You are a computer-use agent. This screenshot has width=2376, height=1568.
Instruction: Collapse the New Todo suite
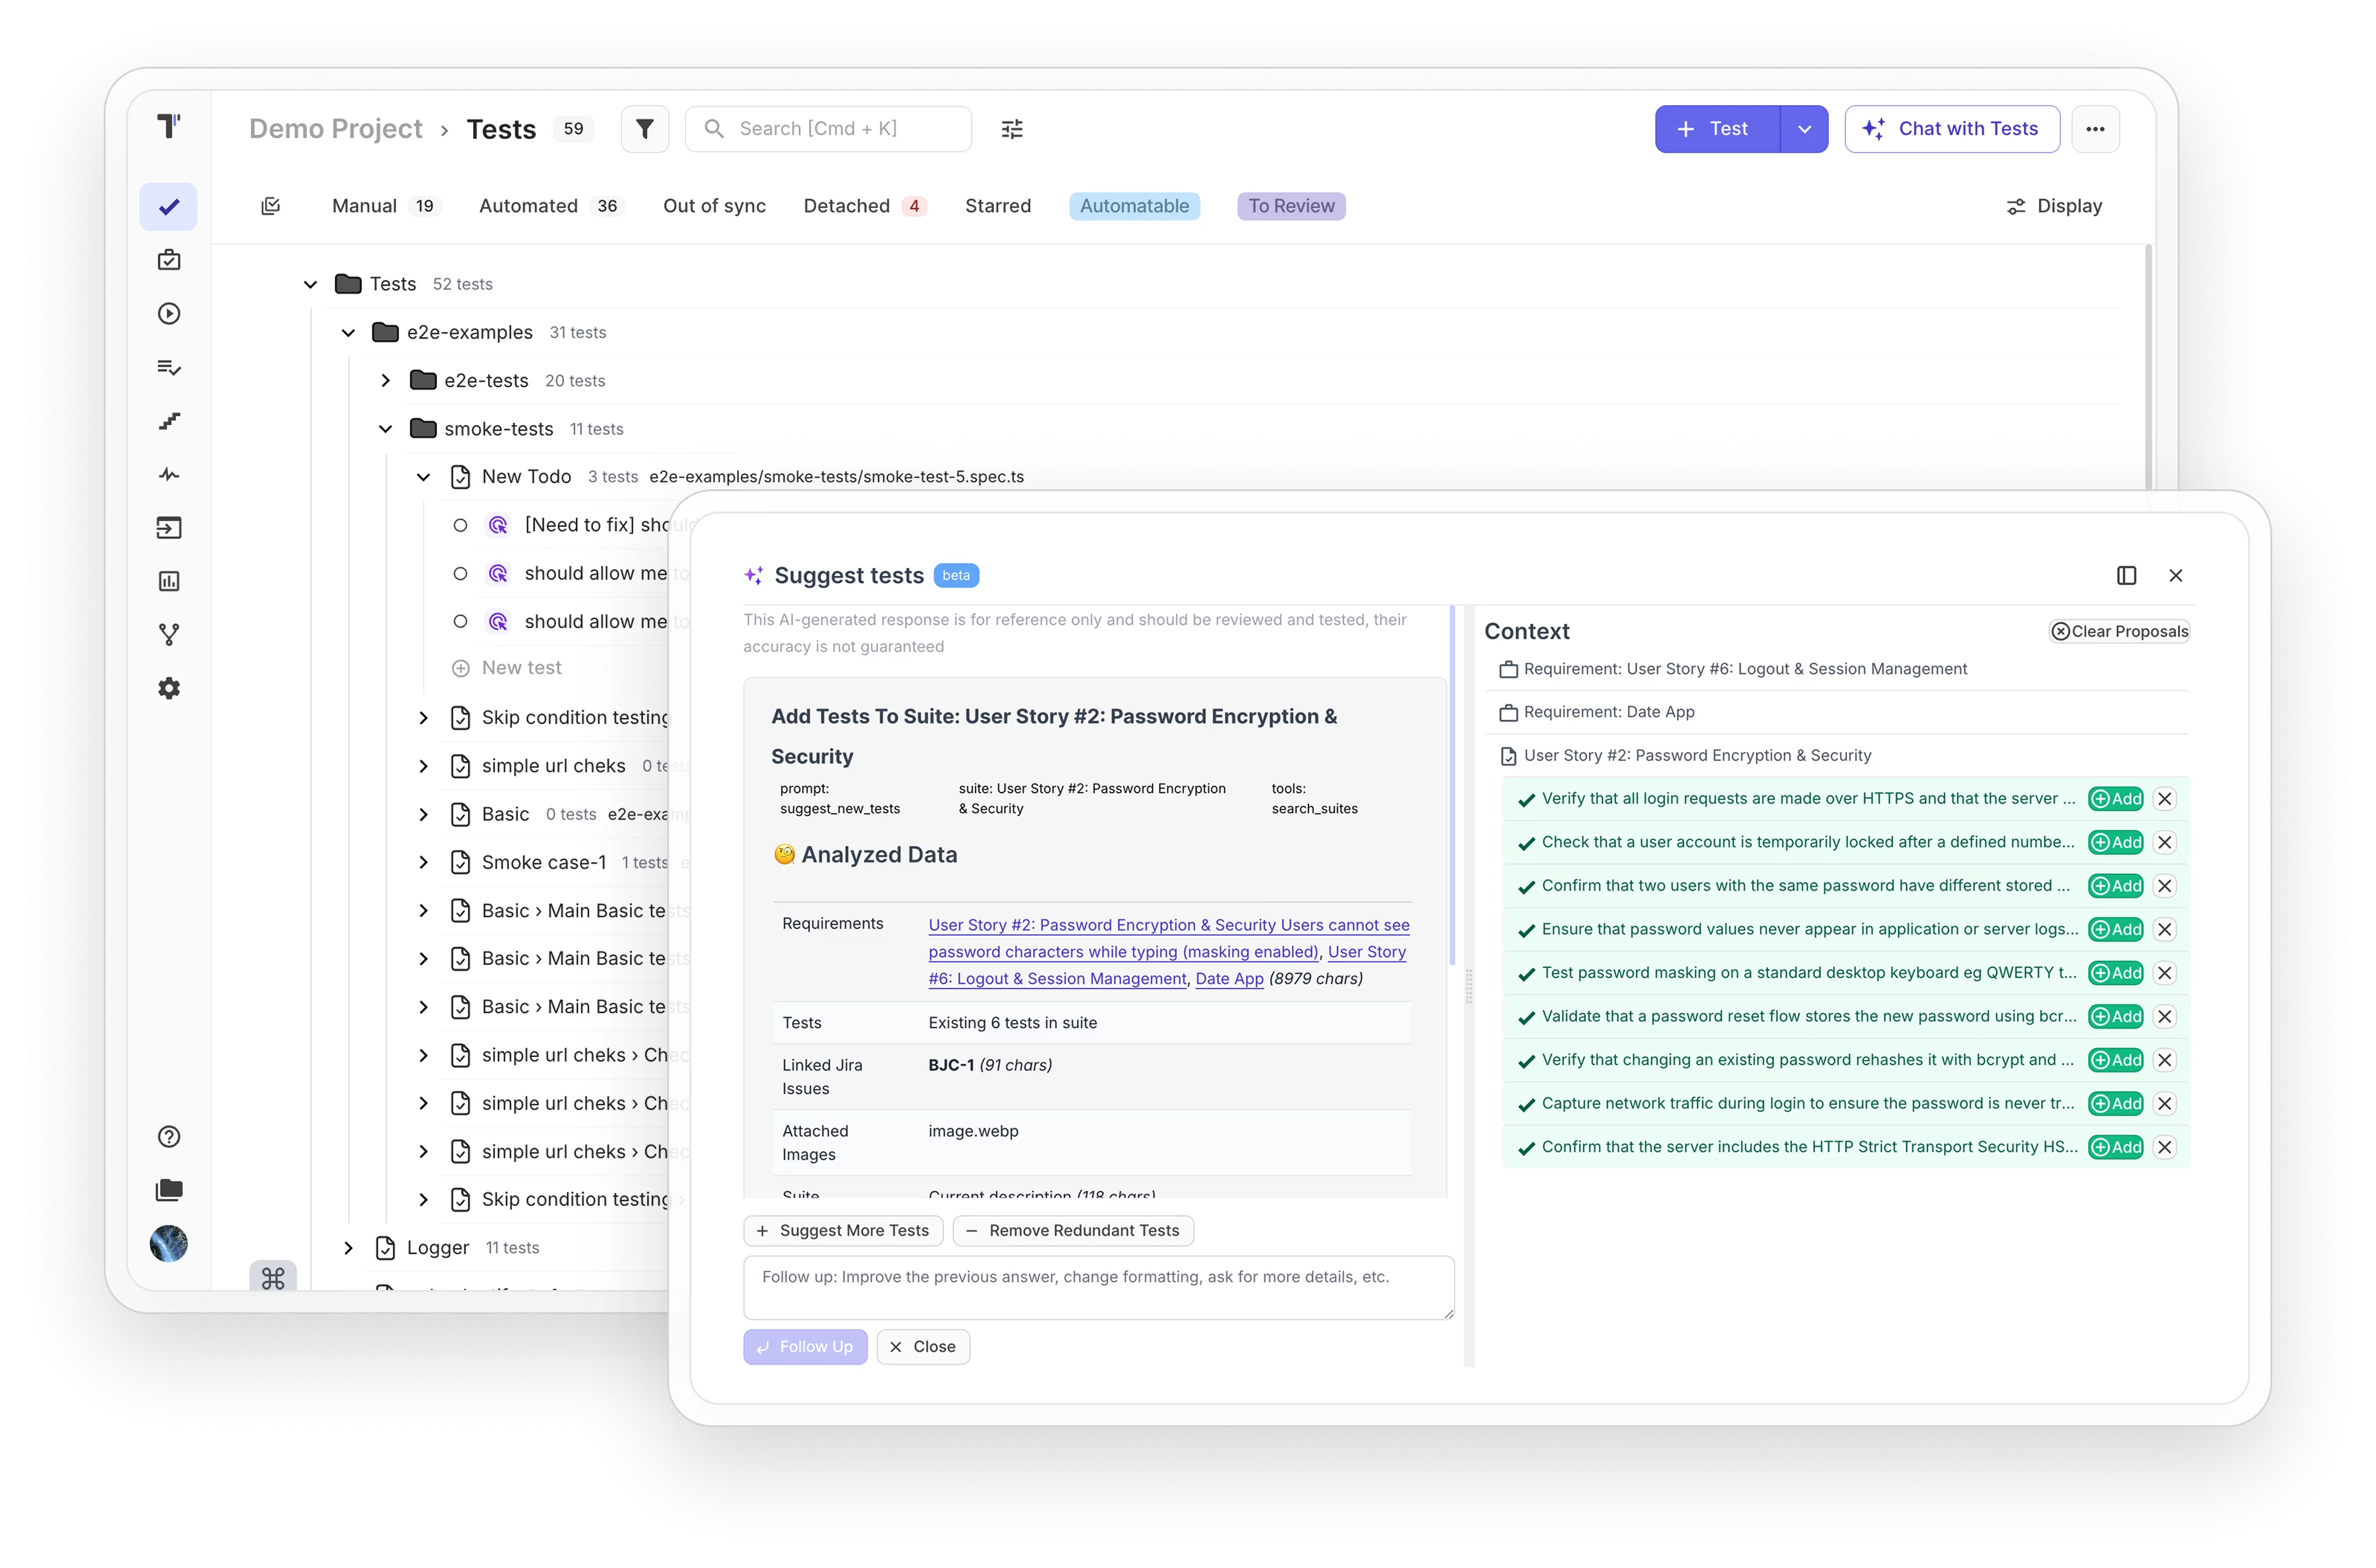423,477
